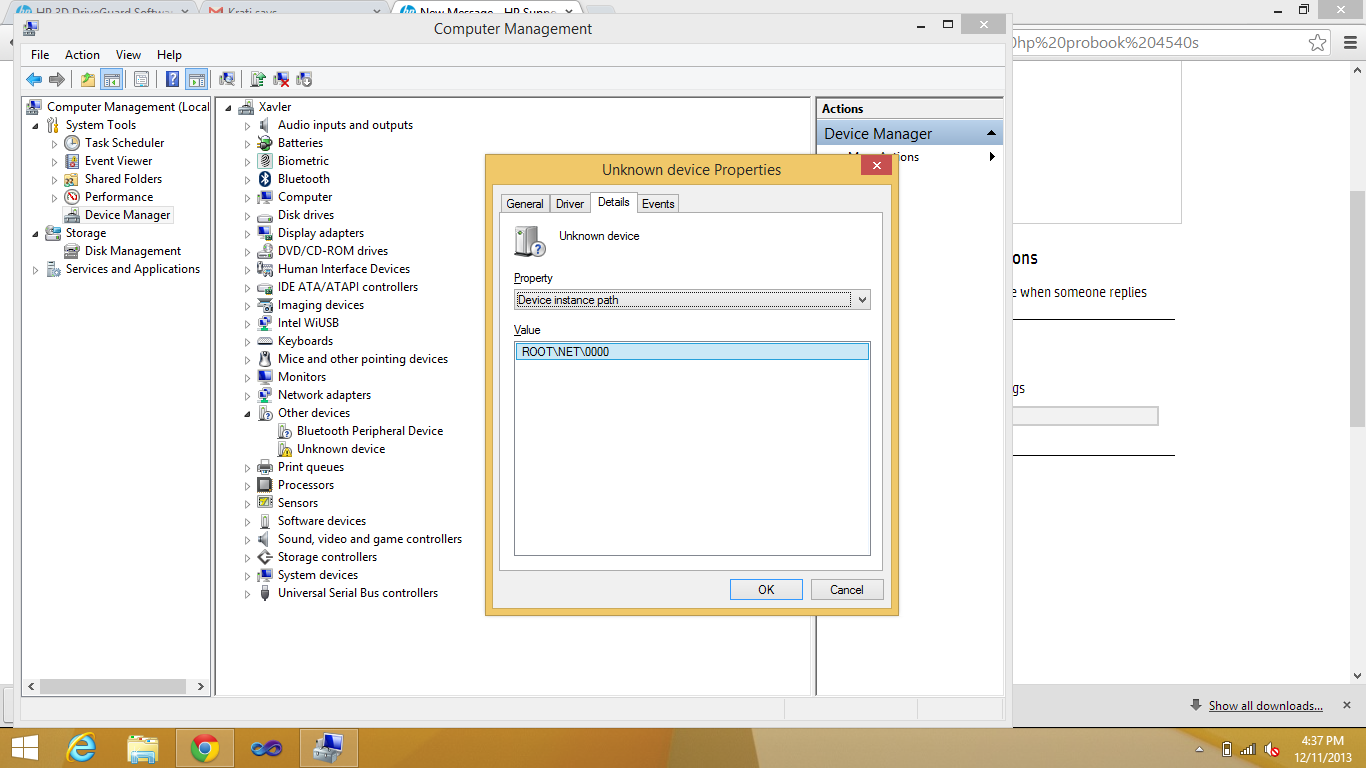The height and width of the screenshot is (768, 1366).
Task: Expand the Display adapters node
Action: pyautogui.click(x=248, y=234)
